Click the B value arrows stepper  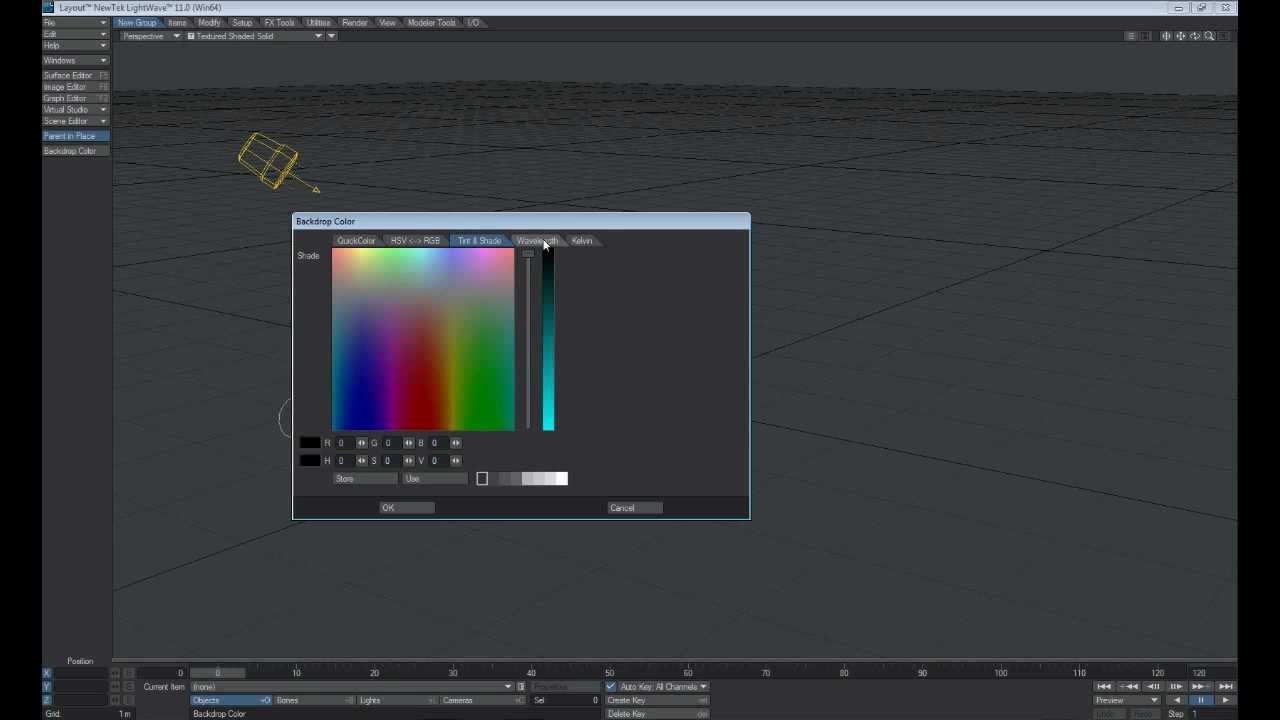click(x=456, y=443)
